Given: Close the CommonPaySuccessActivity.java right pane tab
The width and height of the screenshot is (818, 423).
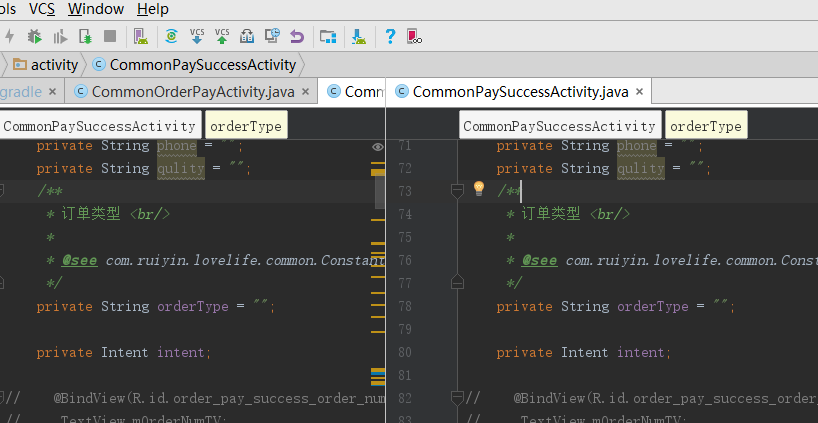Looking at the screenshot, I should point(640,92).
